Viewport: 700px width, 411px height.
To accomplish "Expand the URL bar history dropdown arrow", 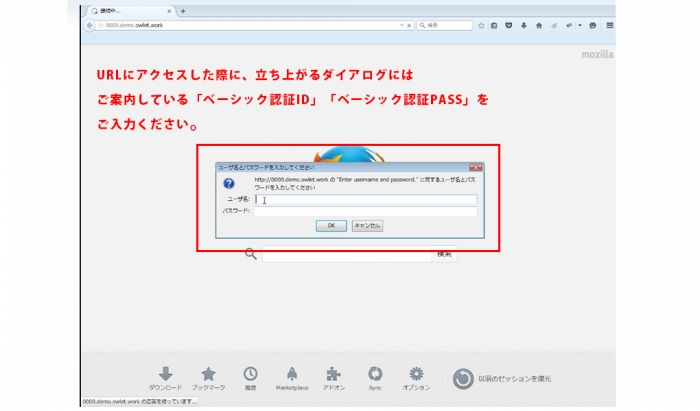I will coord(401,25).
